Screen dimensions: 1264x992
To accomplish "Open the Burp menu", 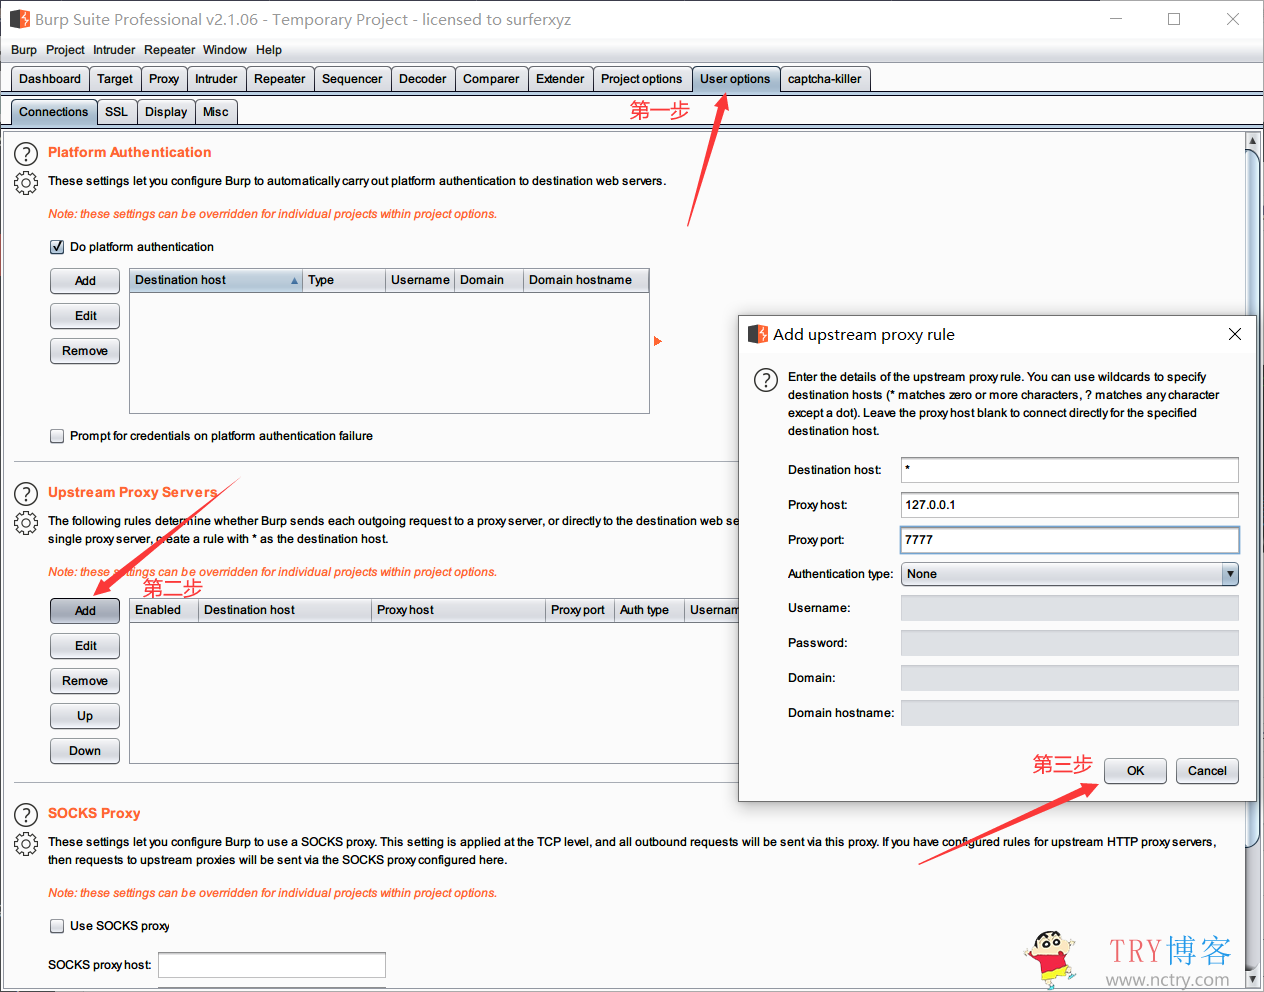I will (24, 50).
